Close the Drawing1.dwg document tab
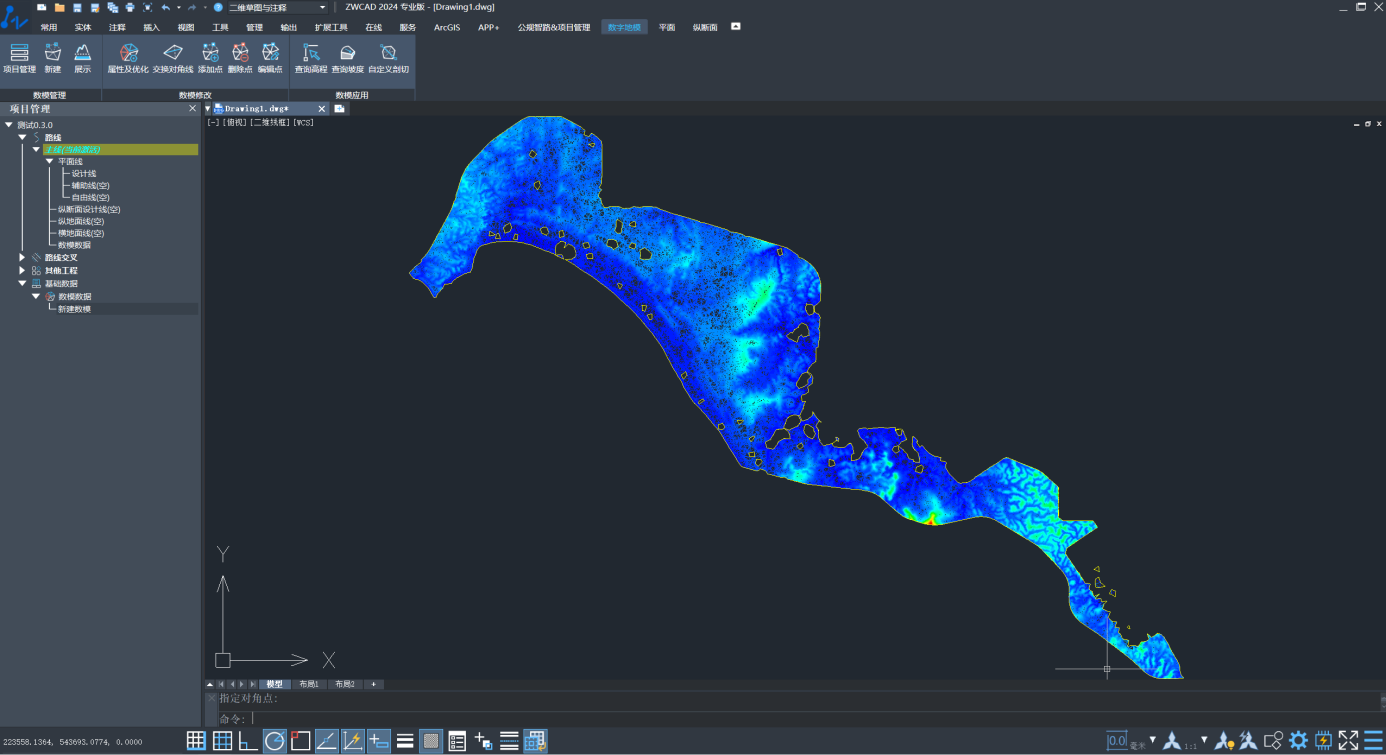Image resolution: width=1386 pixels, height=755 pixels. (322, 108)
